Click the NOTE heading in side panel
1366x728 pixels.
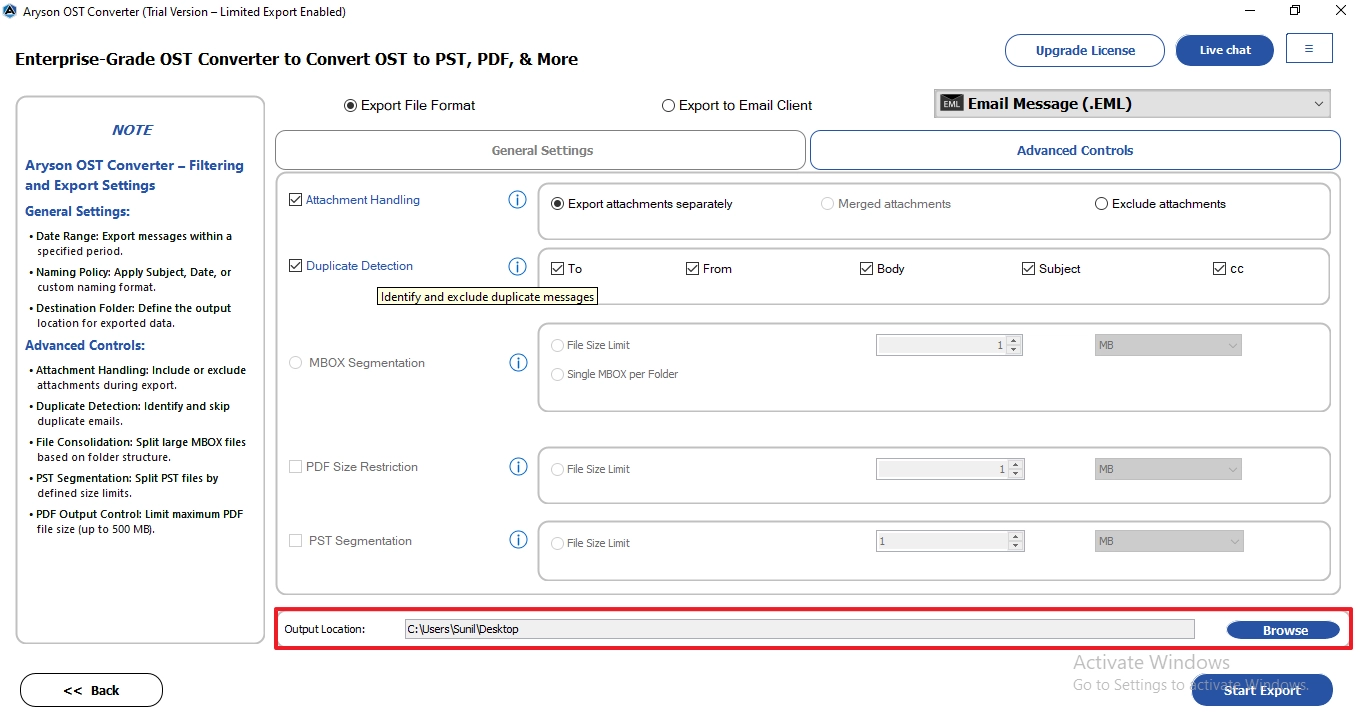pyautogui.click(x=132, y=130)
